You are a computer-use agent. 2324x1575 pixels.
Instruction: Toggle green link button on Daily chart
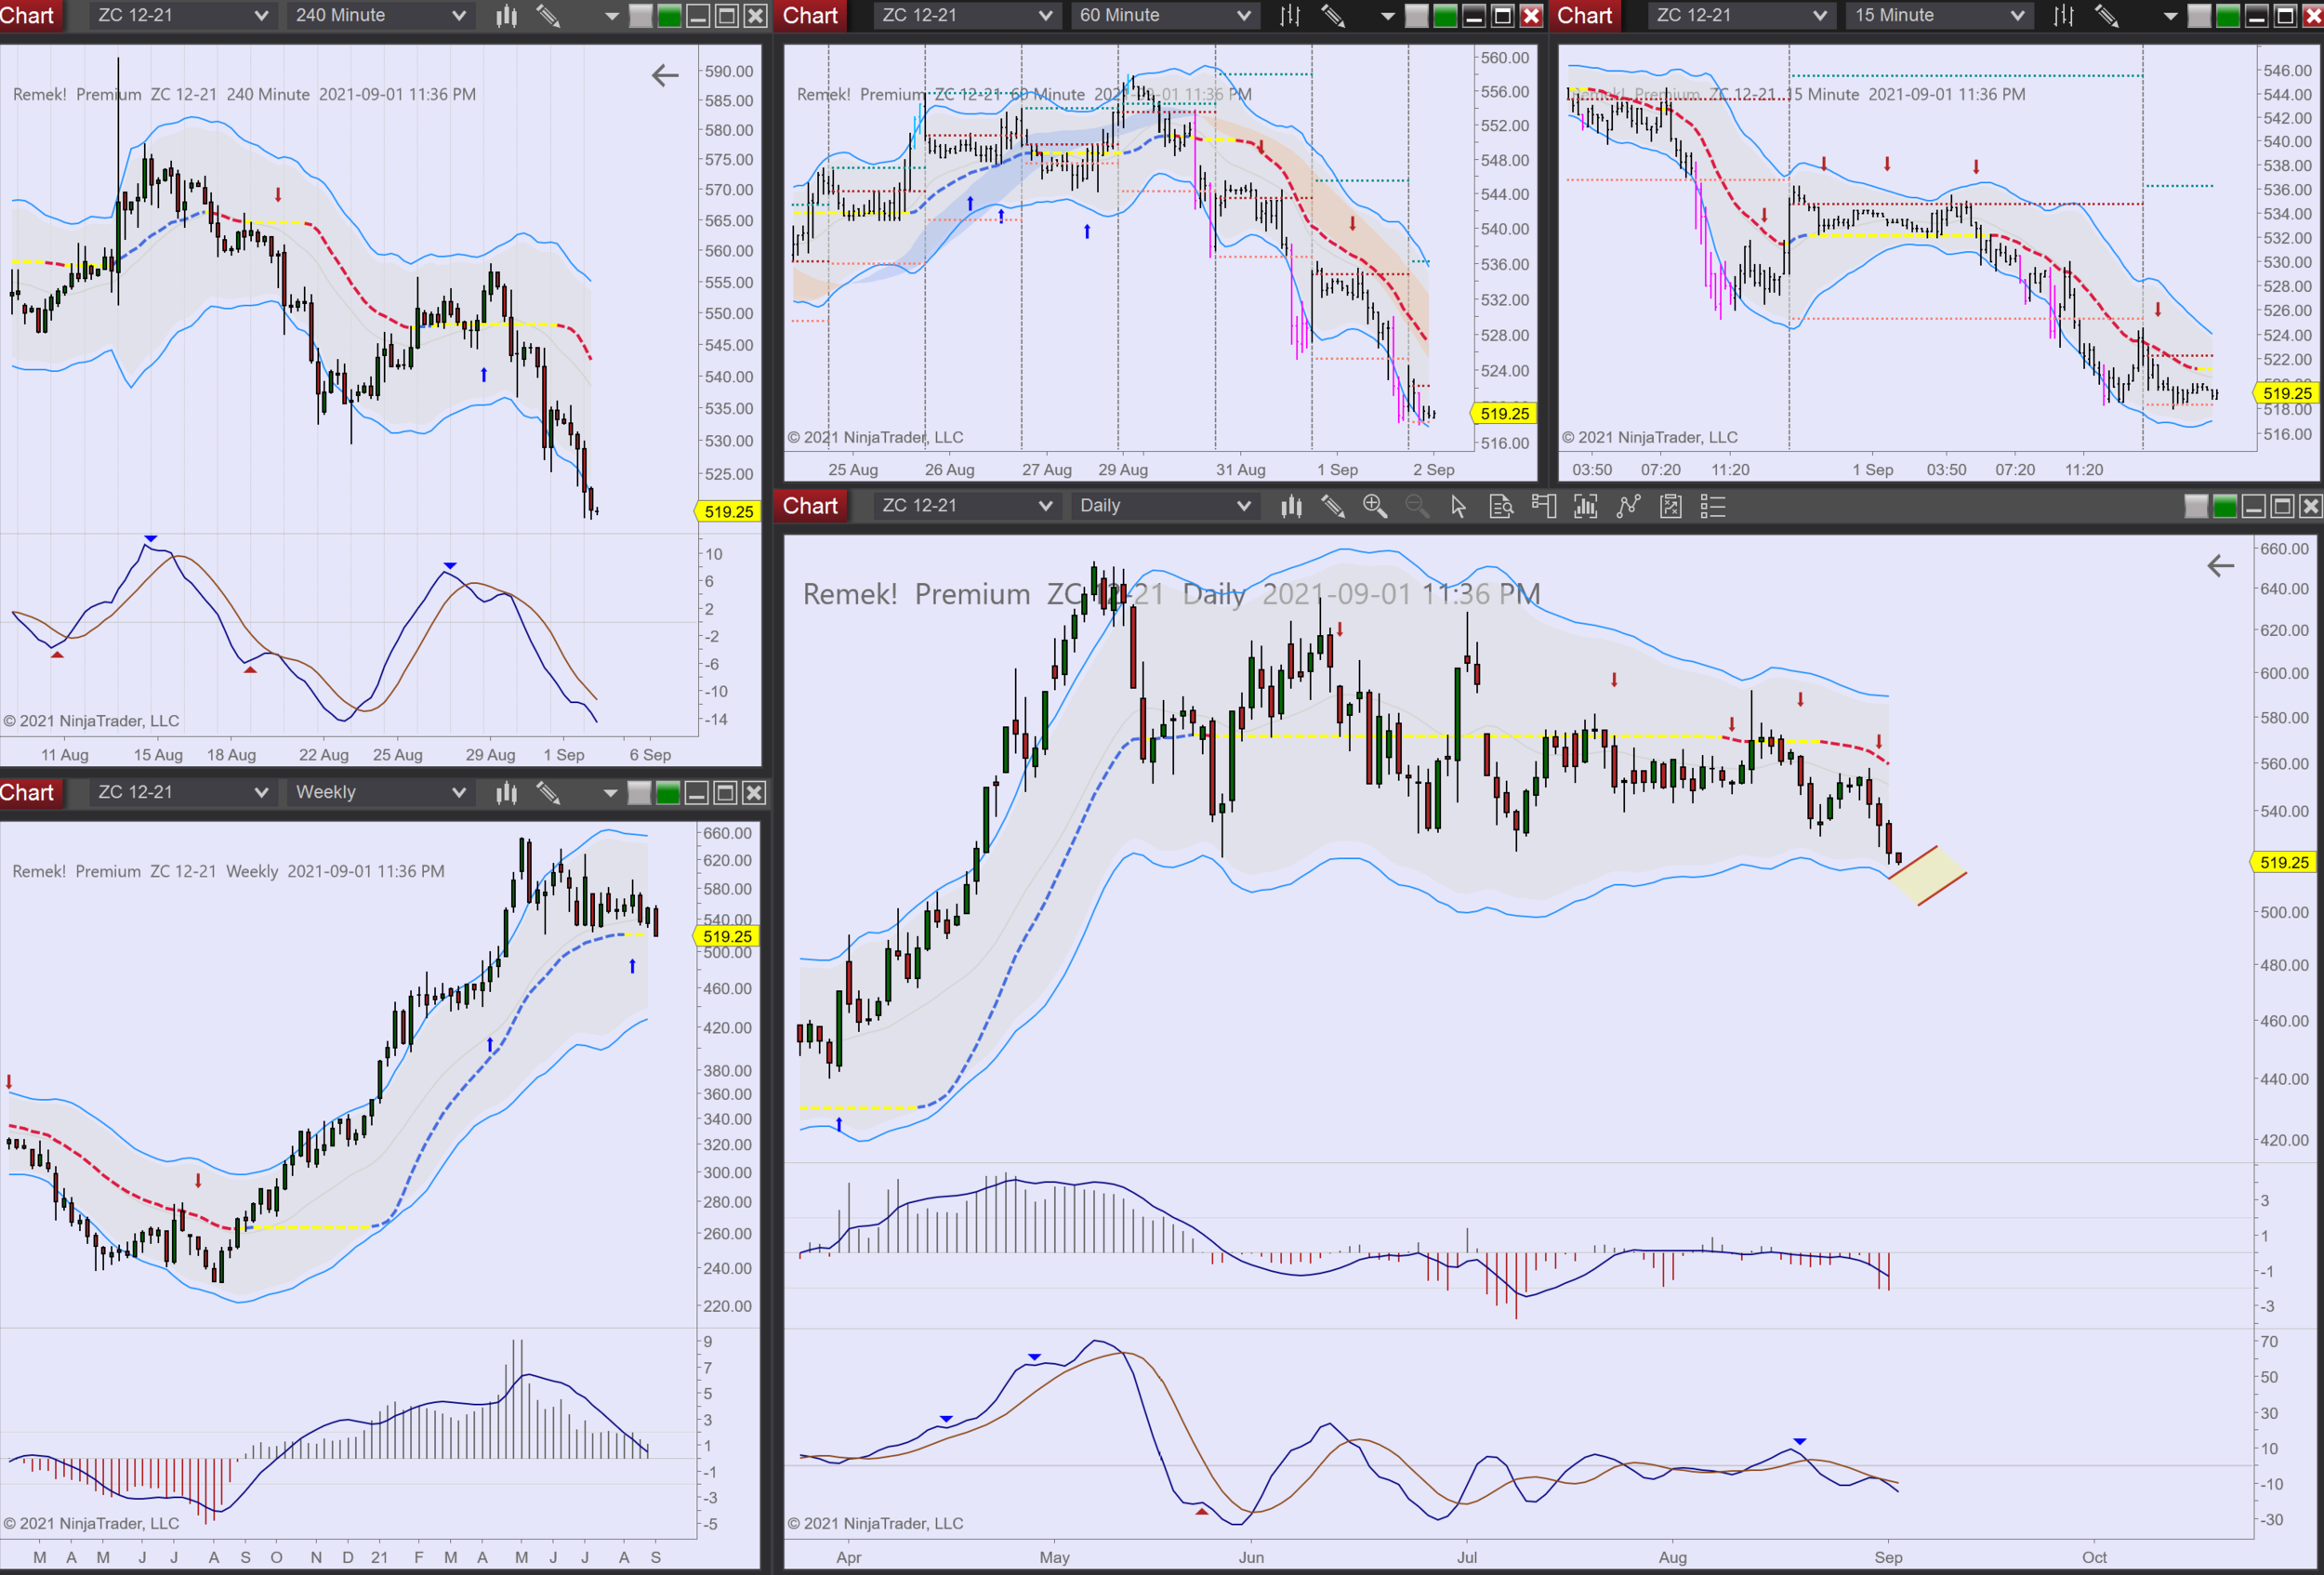pyautogui.click(x=2225, y=507)
